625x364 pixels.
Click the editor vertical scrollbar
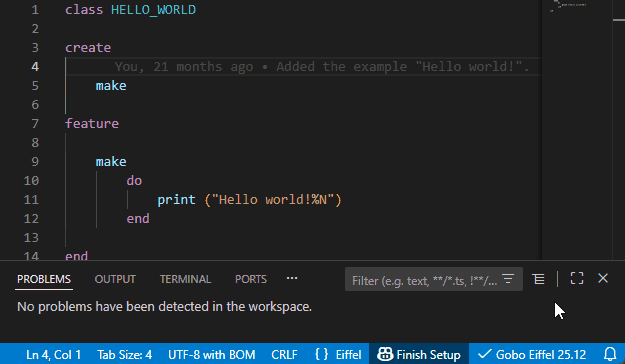pyautogui.click(x=618, y=130)
